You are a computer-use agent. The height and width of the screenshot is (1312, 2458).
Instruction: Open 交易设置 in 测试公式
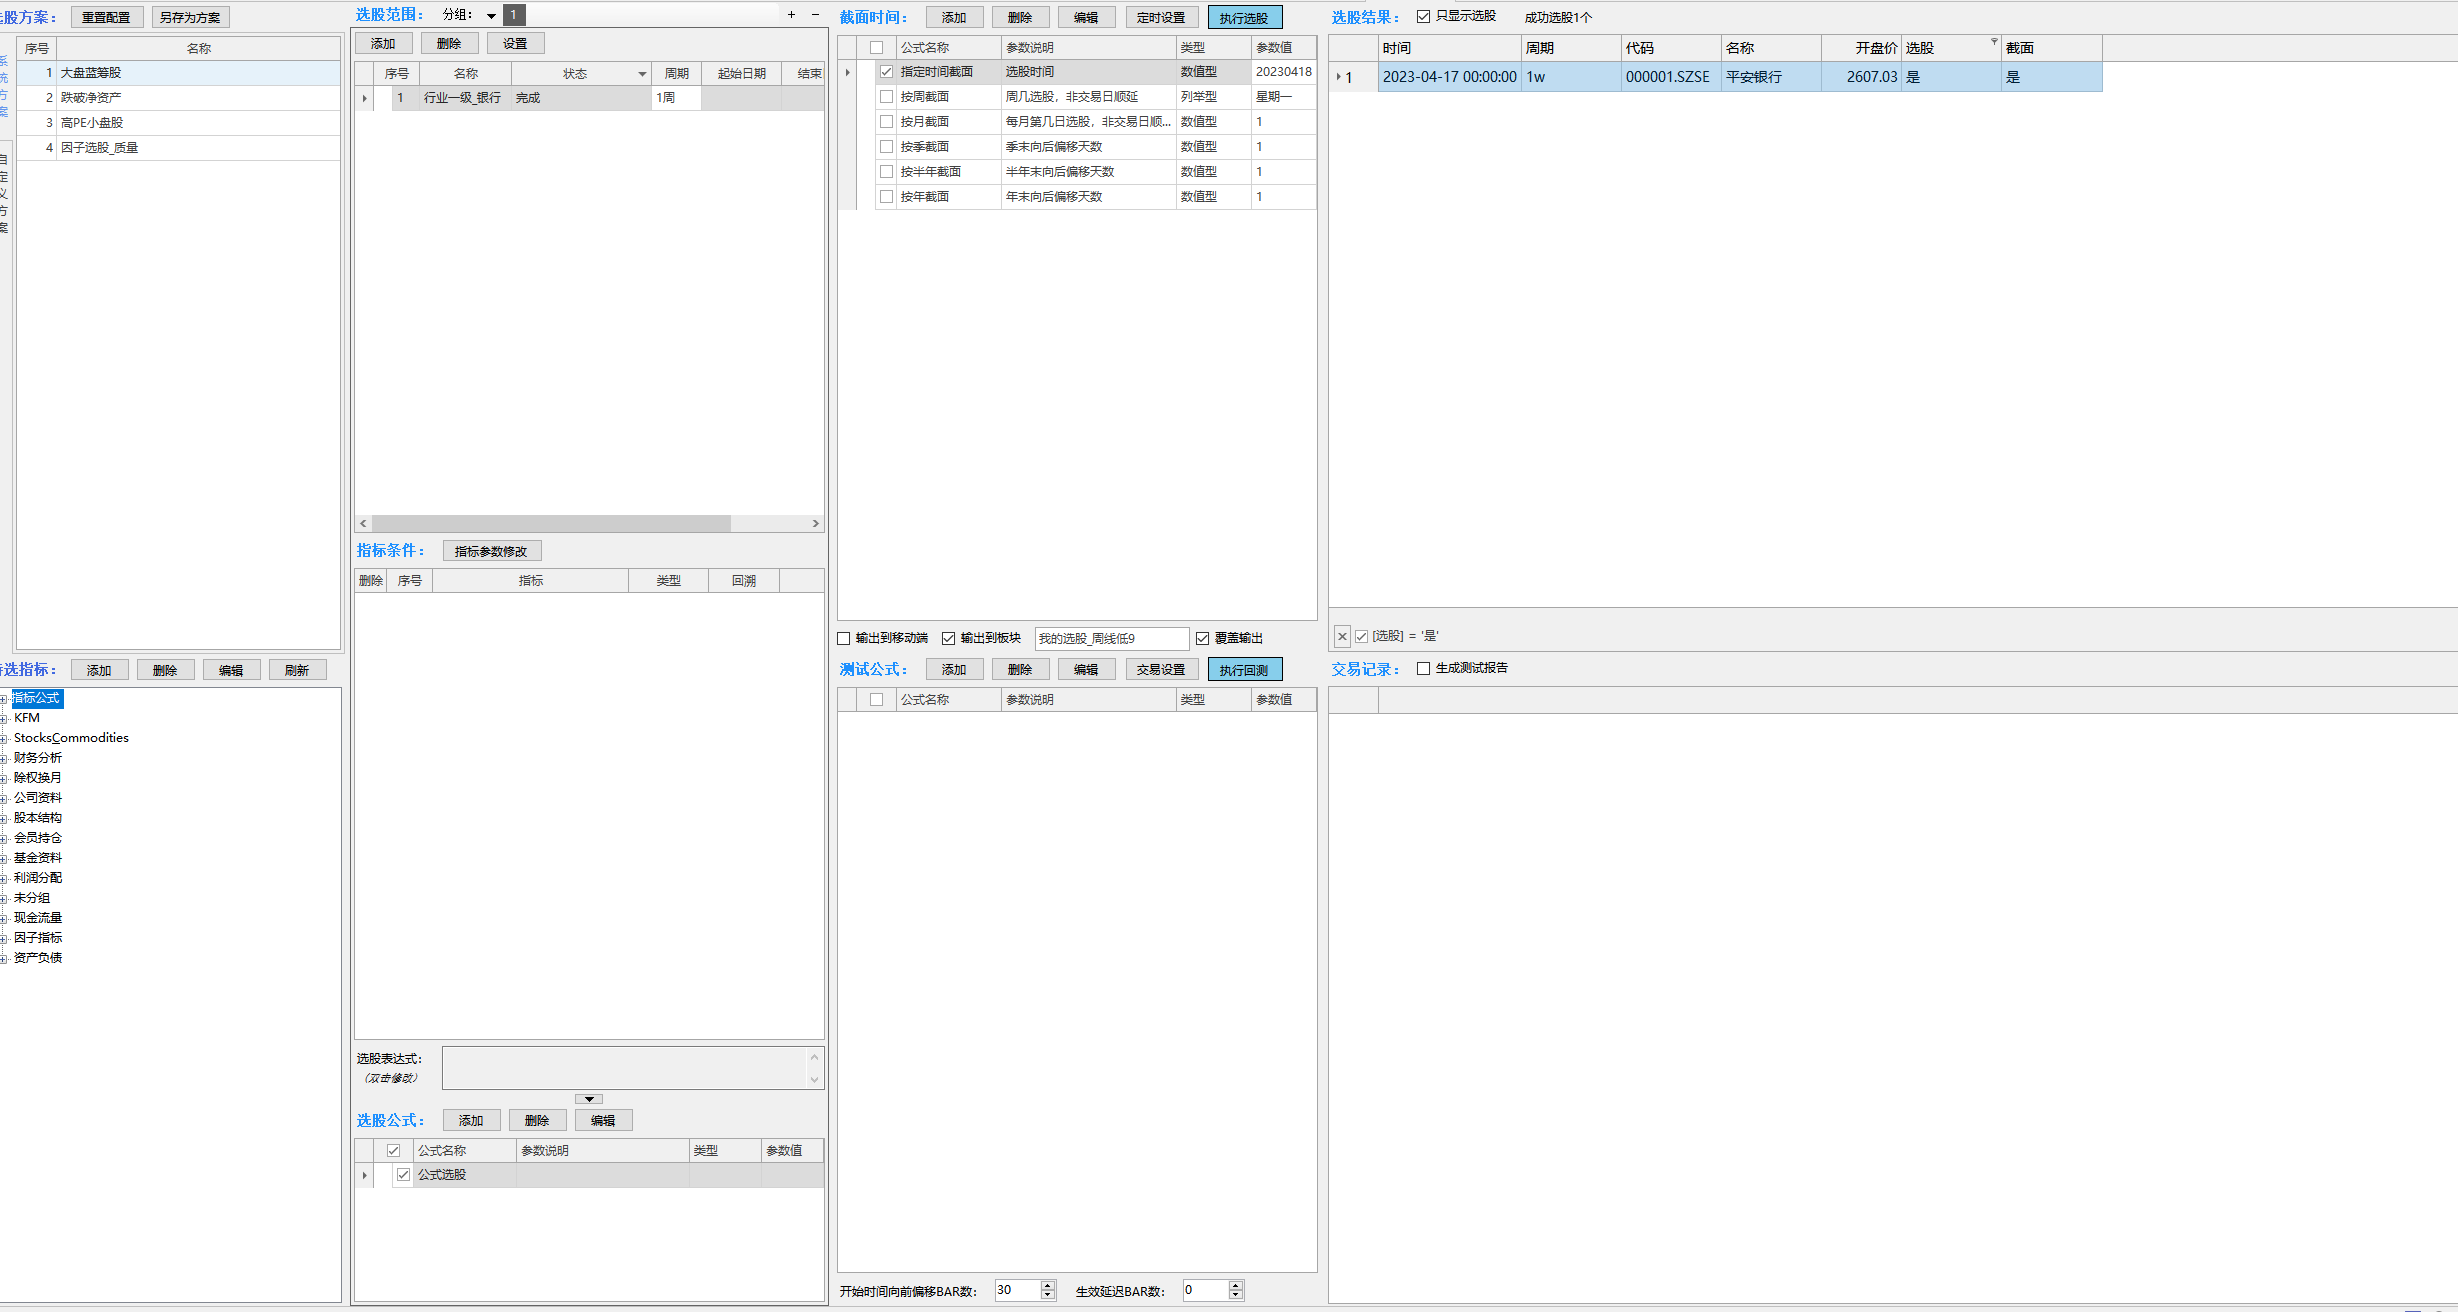pyautogui.click(x=1161, y=669)
